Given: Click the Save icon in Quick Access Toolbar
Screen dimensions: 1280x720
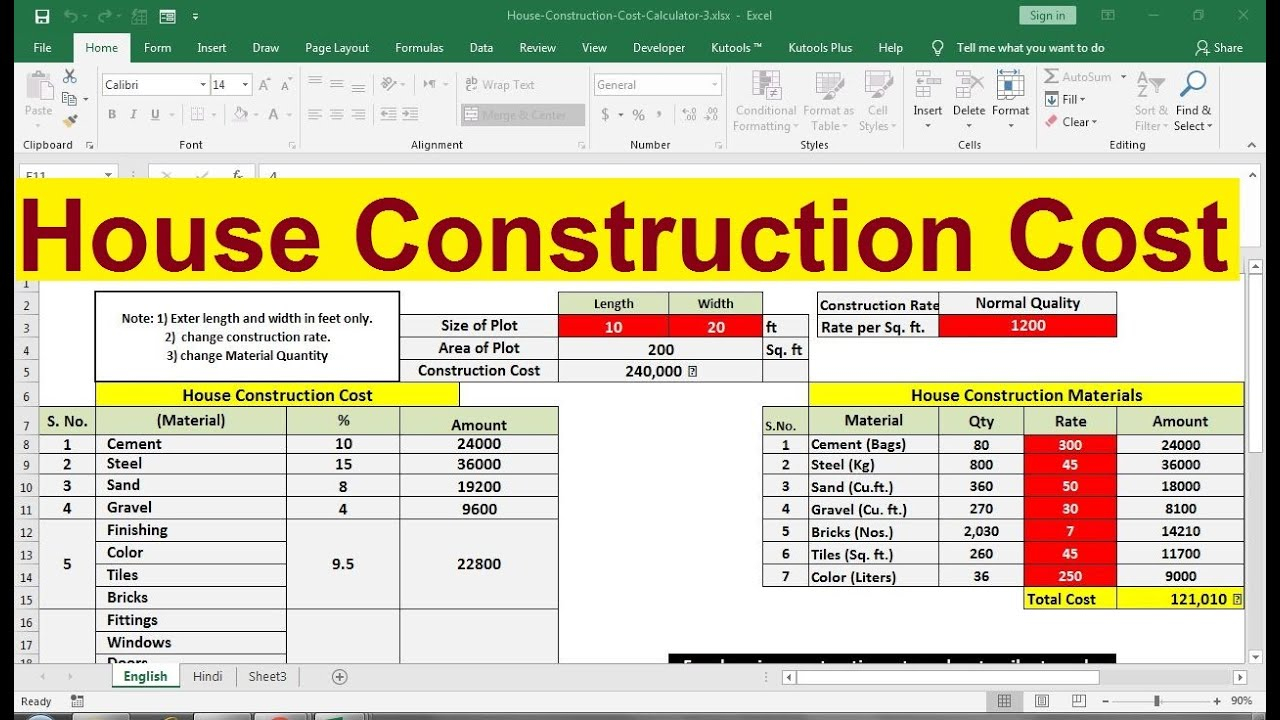Looking at the screenshot, I should [42, 16].
